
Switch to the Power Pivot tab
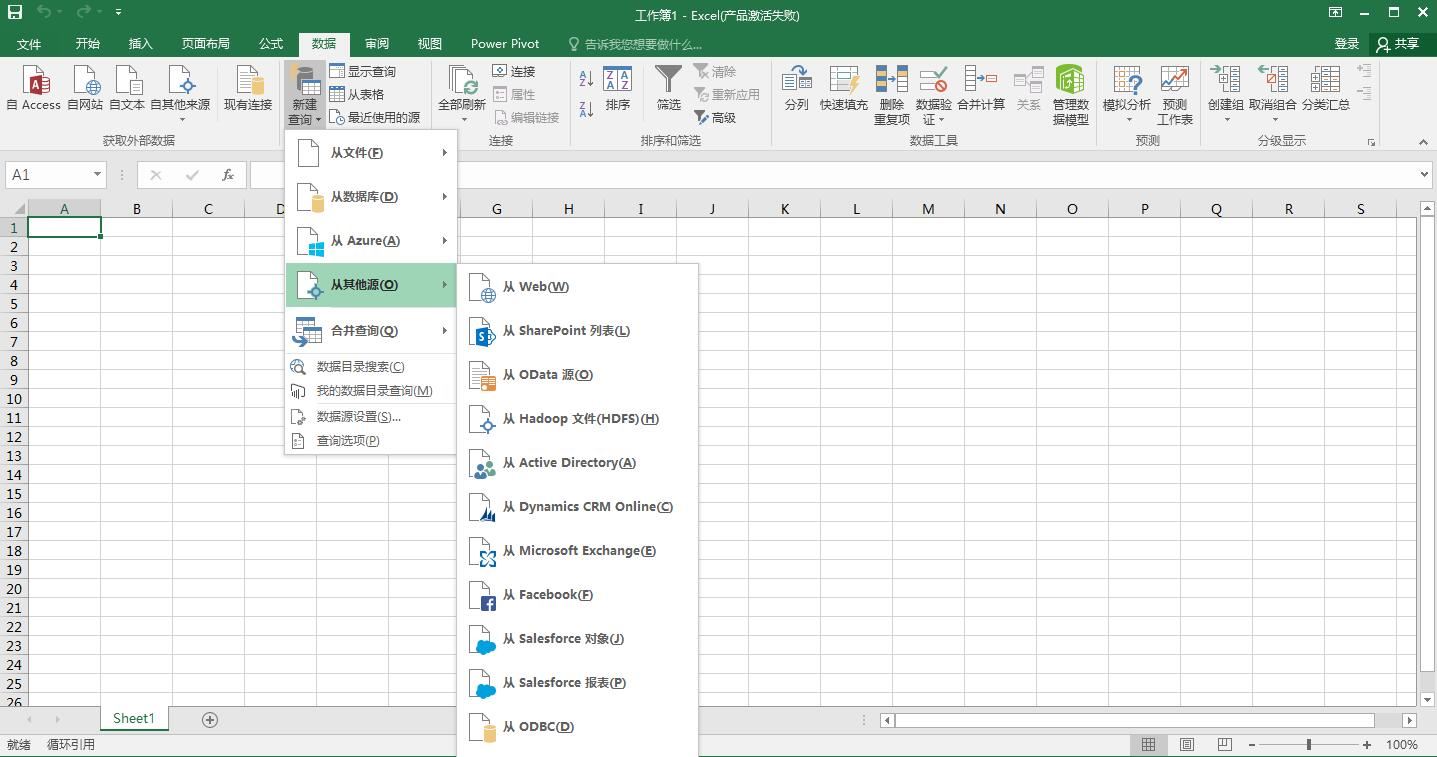pos(505,44)
